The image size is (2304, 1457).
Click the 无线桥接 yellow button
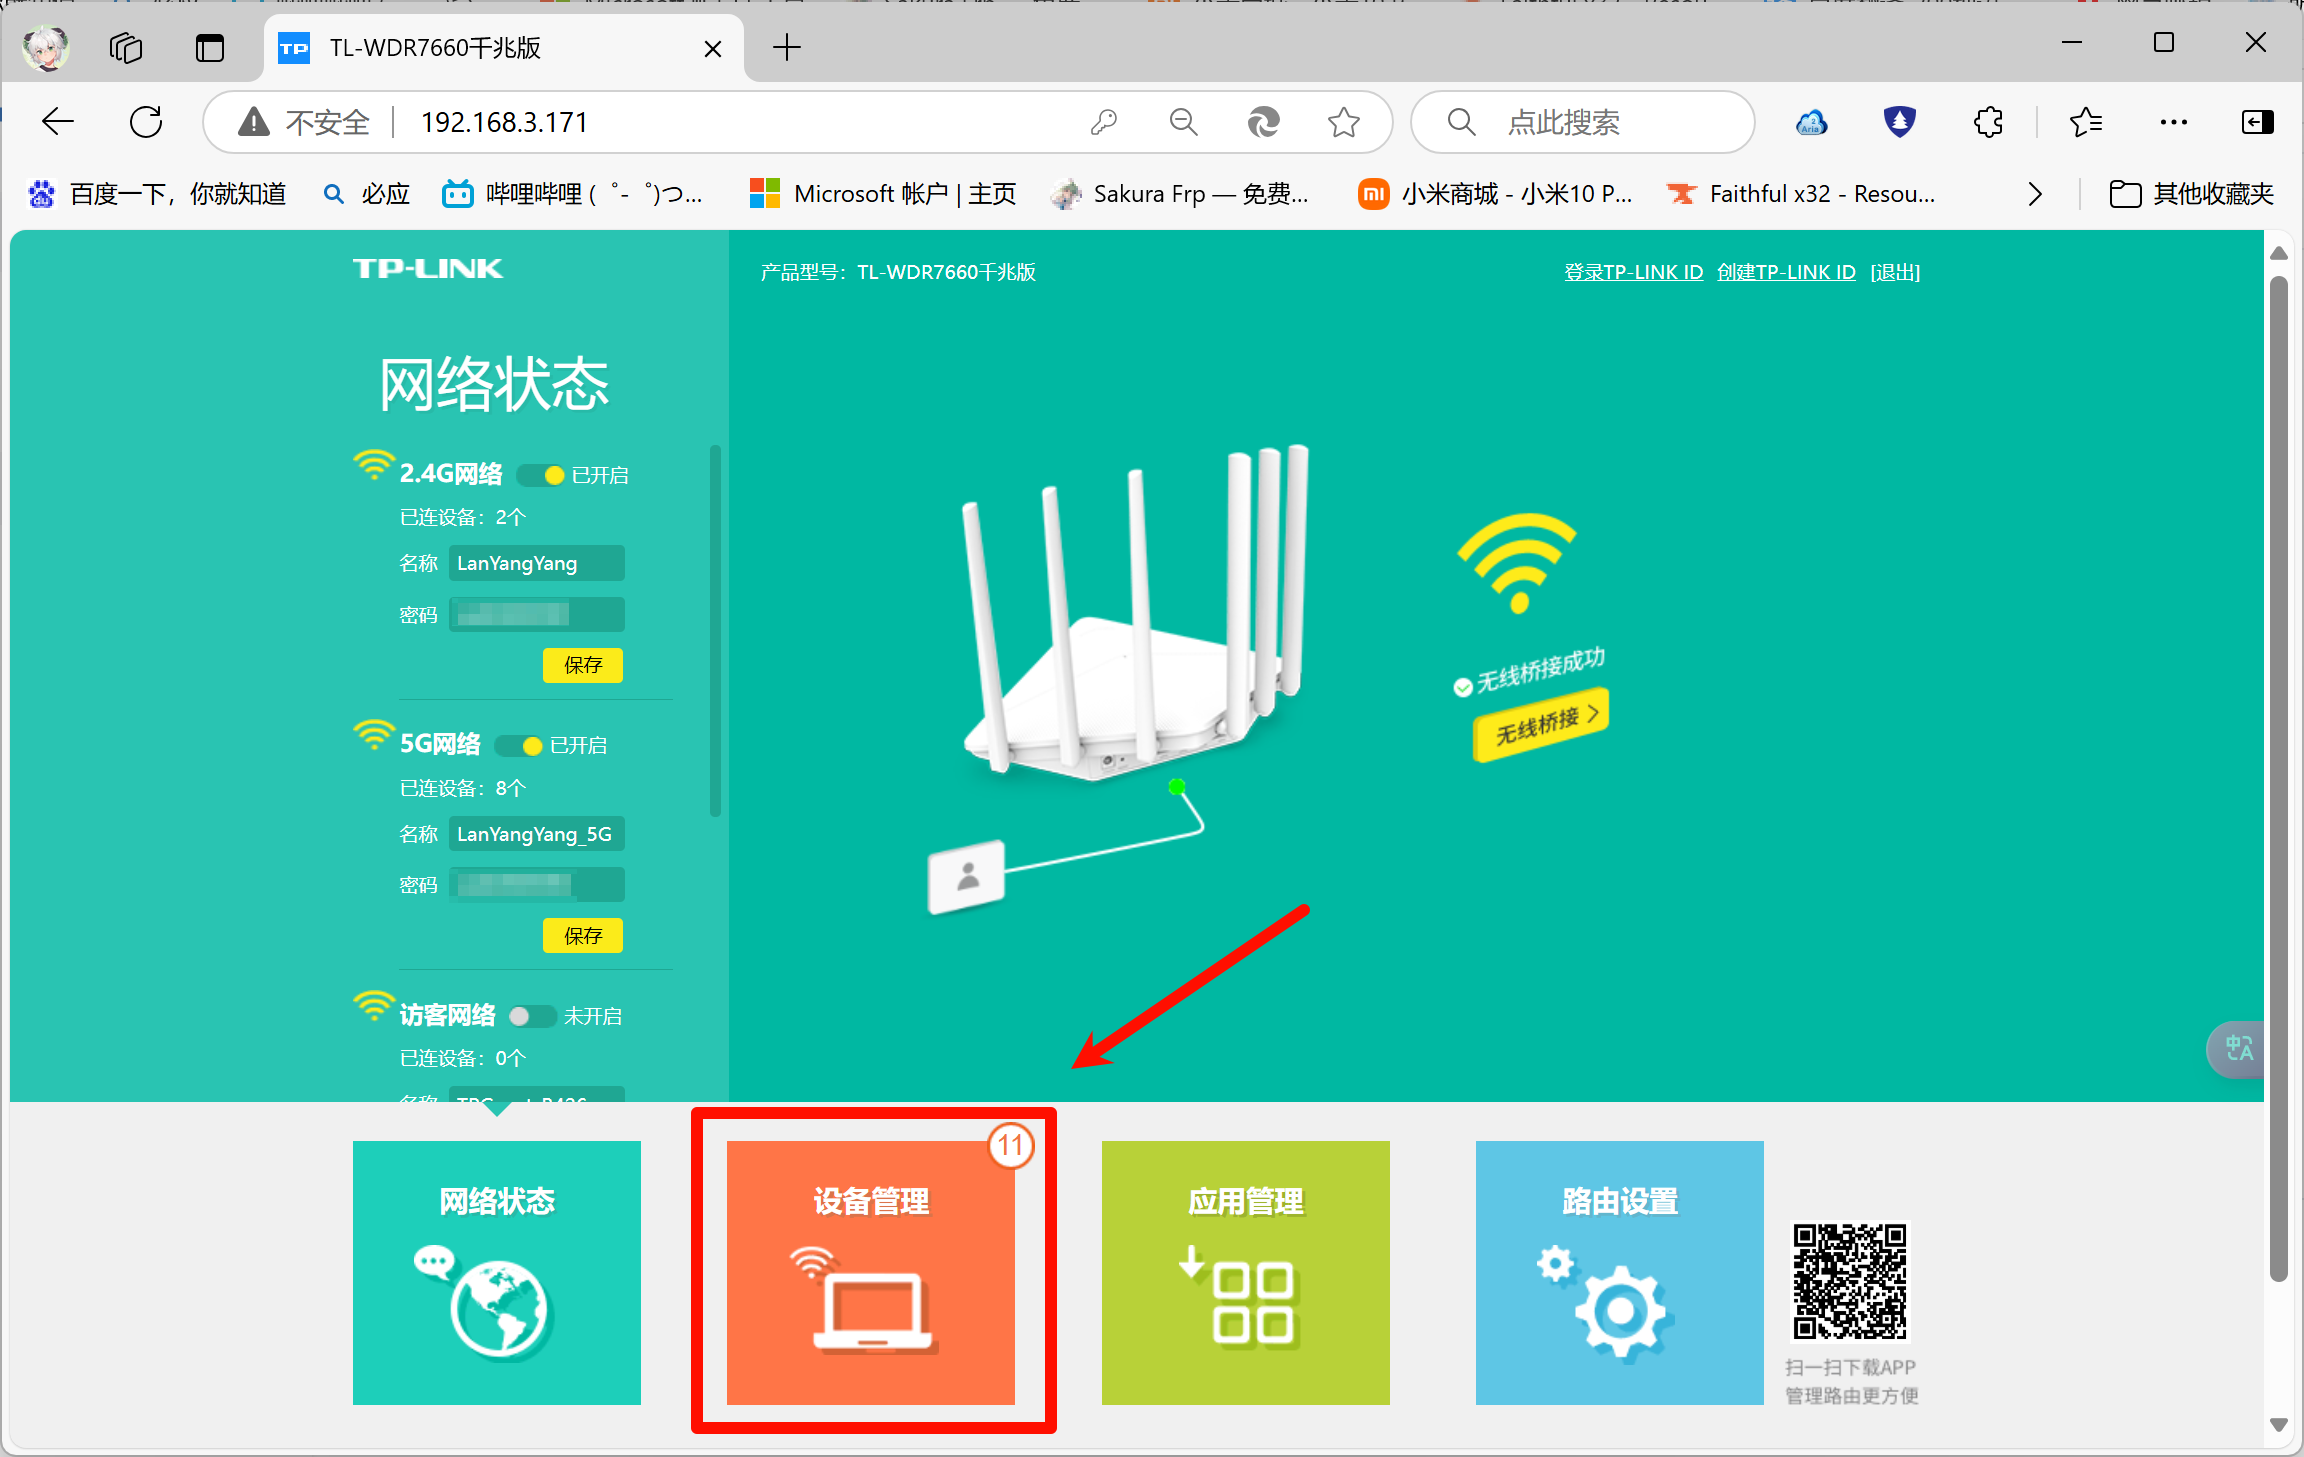(x=1541, y=724)
